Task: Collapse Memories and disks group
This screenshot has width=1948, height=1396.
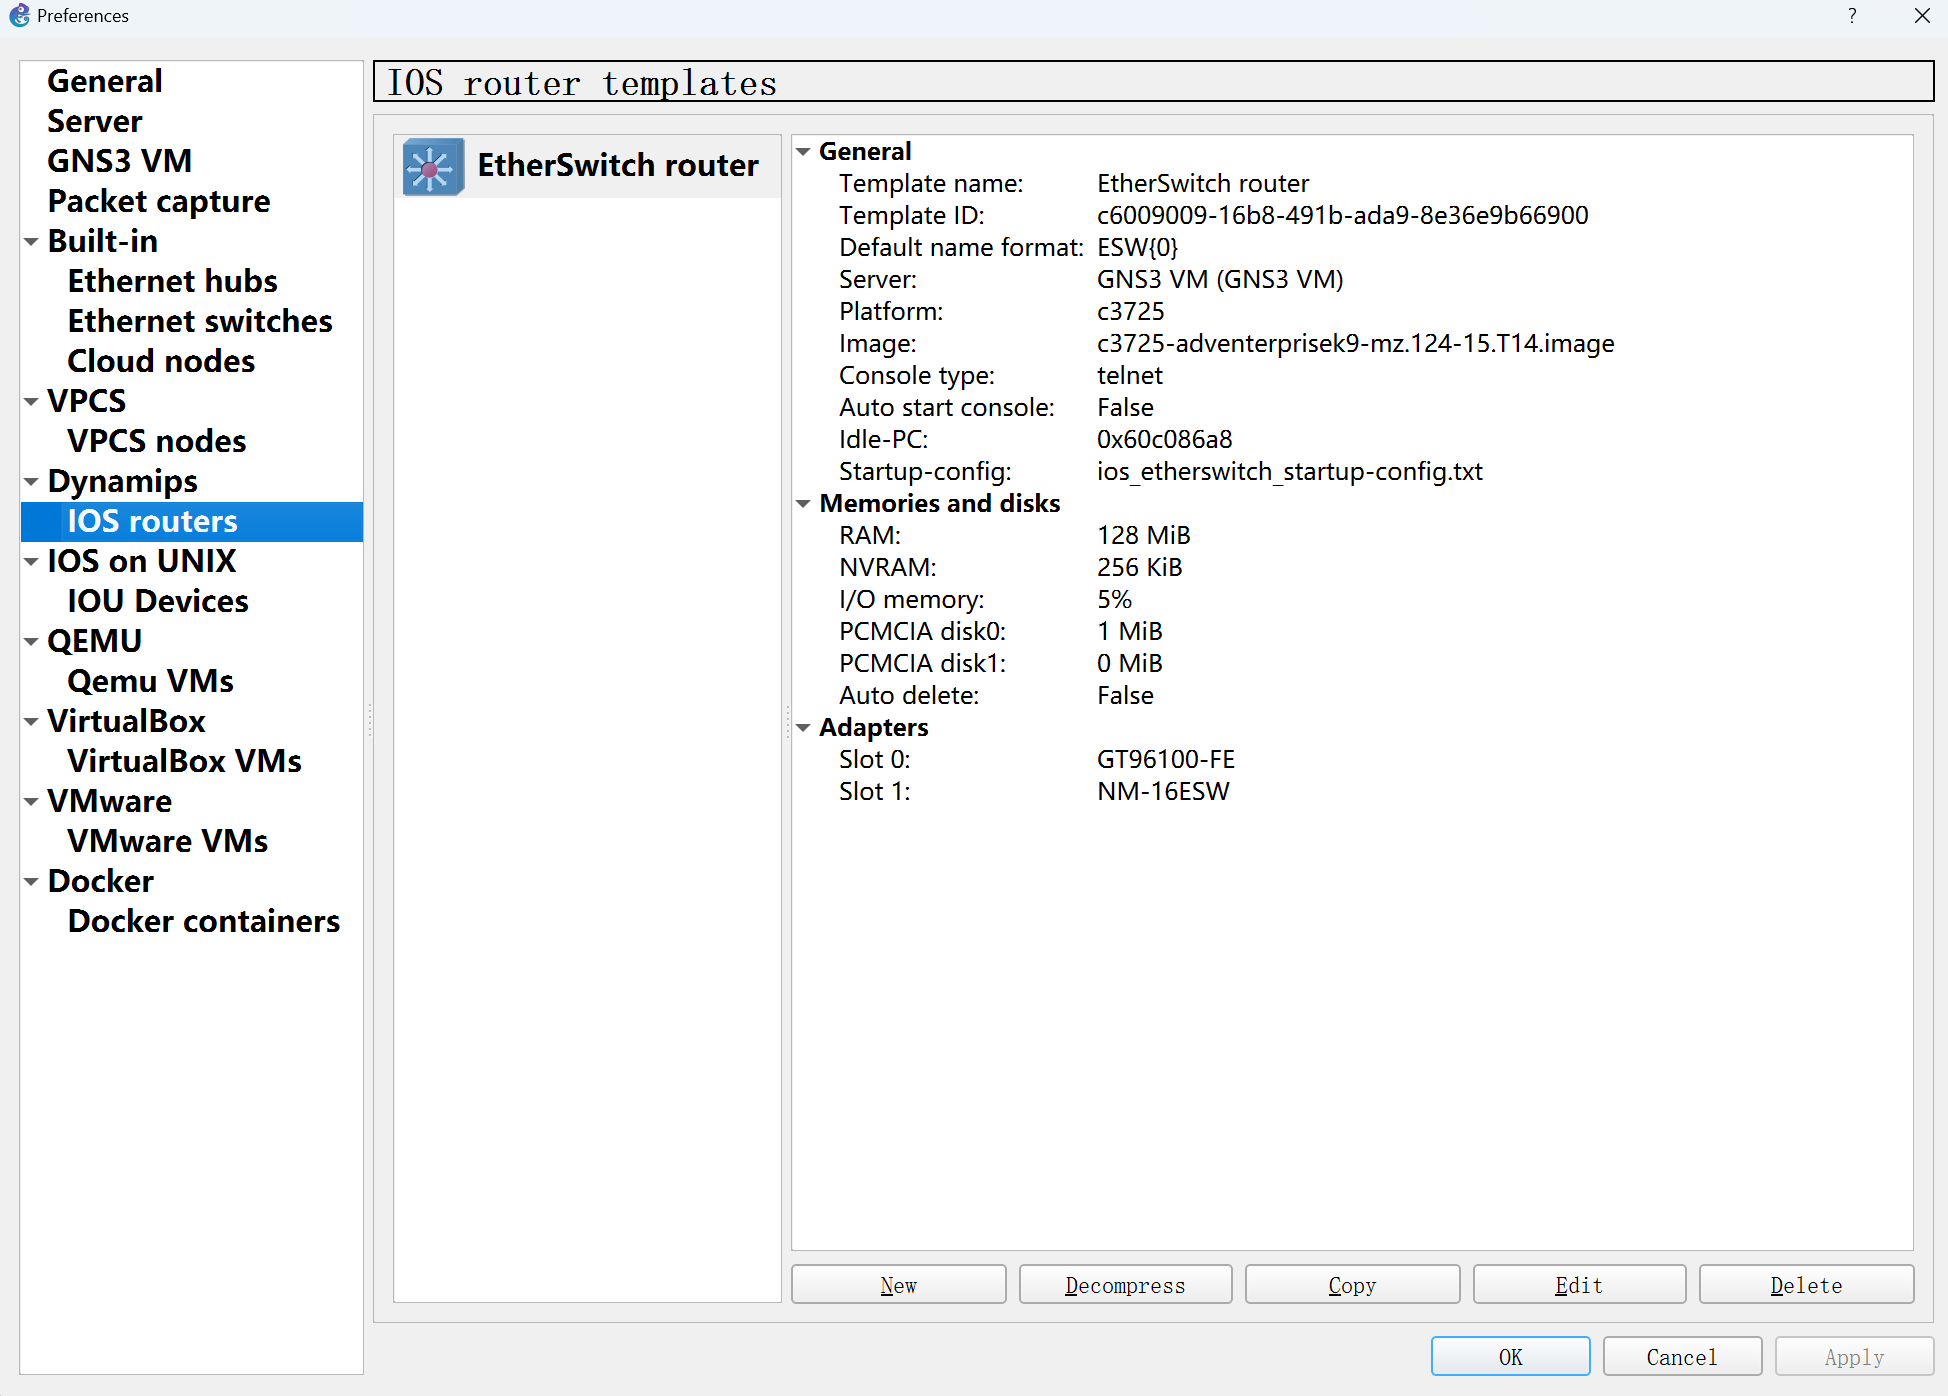Action: (803, 504)
